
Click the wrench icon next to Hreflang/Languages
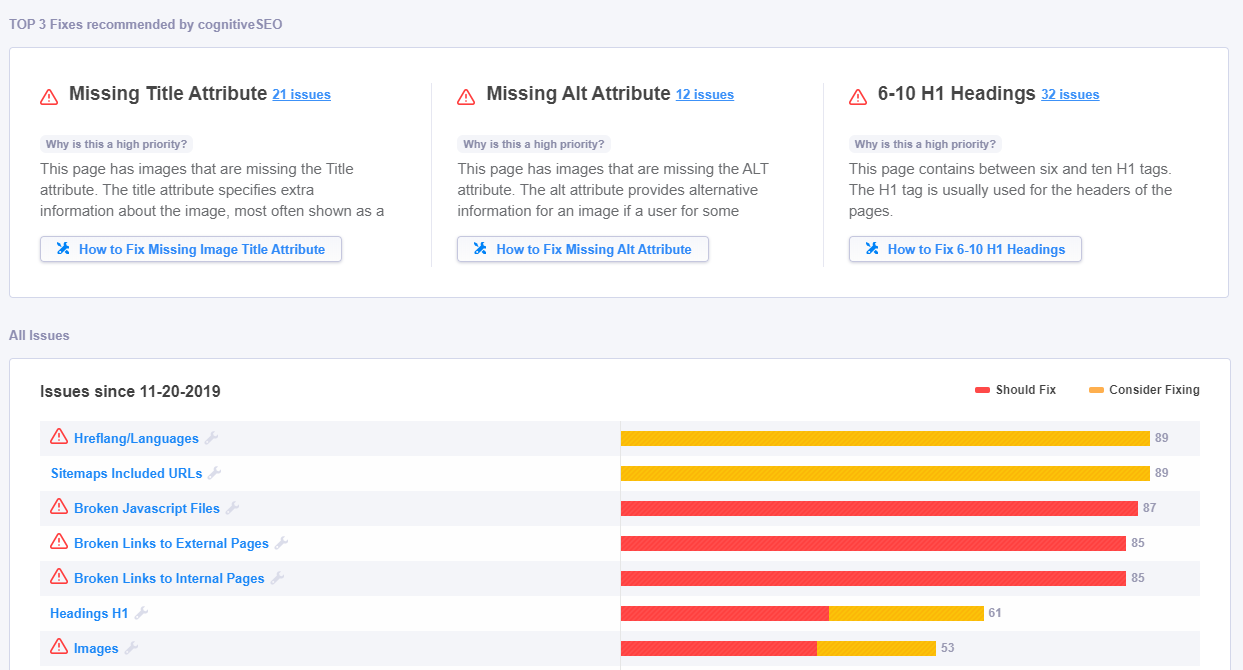[210, 437]
